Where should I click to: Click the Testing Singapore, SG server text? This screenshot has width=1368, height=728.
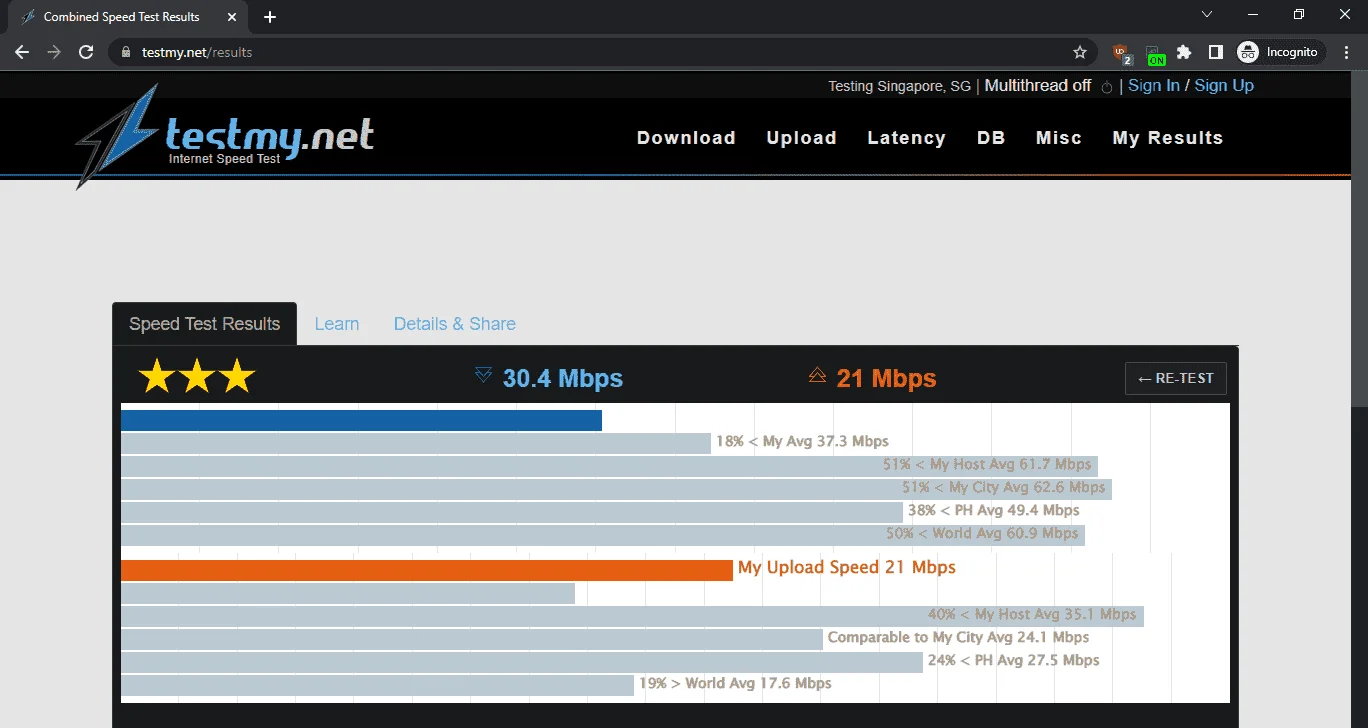tap(899, 86)
